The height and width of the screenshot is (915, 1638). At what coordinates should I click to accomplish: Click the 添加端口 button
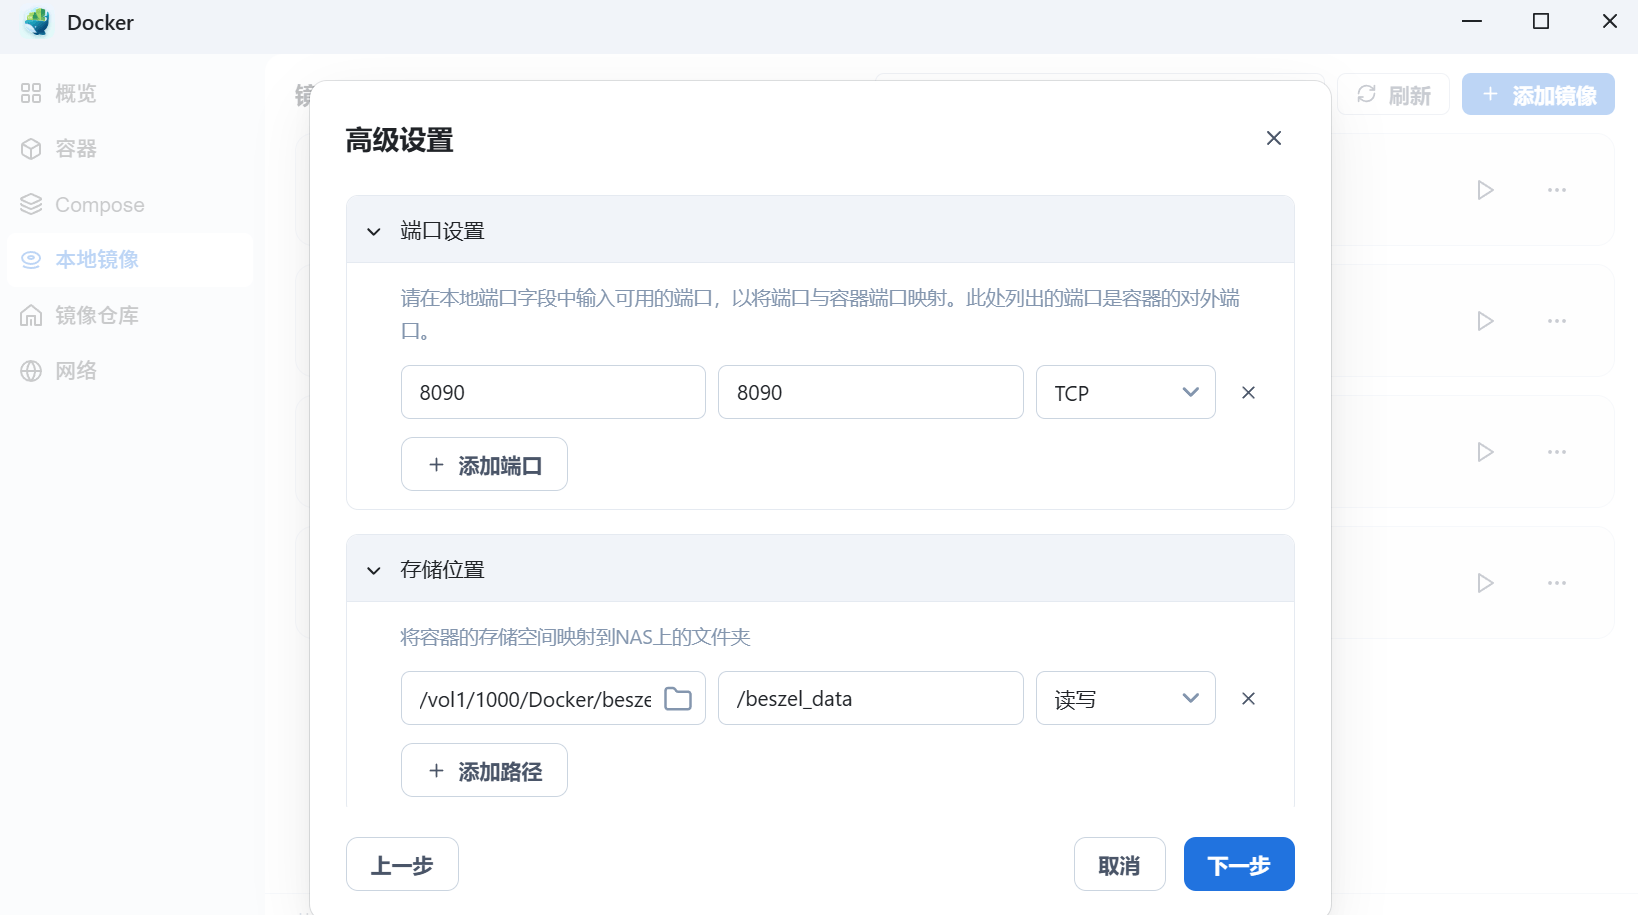point(484,465)
